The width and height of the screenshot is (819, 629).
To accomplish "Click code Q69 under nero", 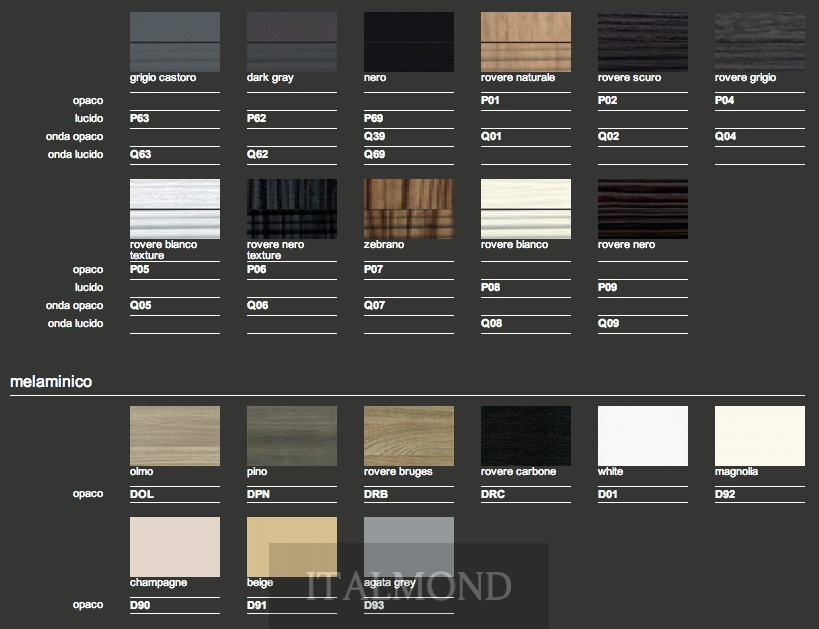I will pos(375,154).
